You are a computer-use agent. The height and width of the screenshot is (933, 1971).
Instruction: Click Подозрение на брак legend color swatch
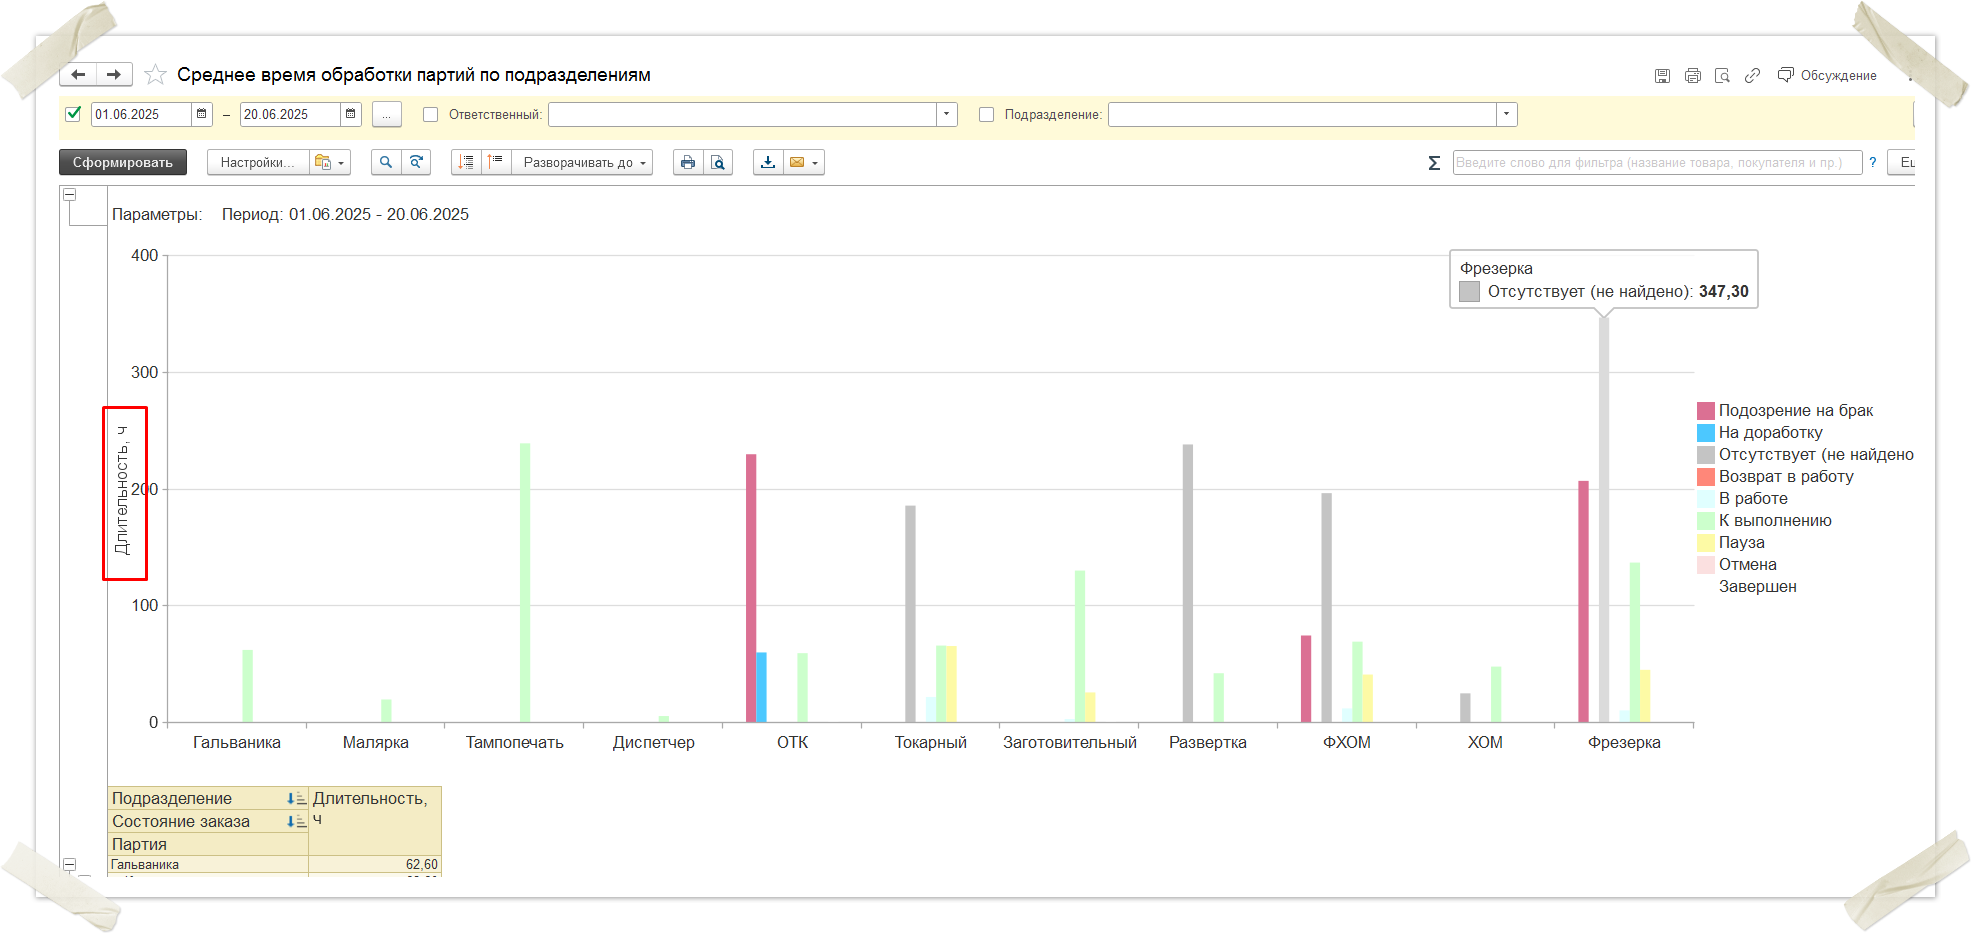pyautogui.click(x=1705, y=411)
